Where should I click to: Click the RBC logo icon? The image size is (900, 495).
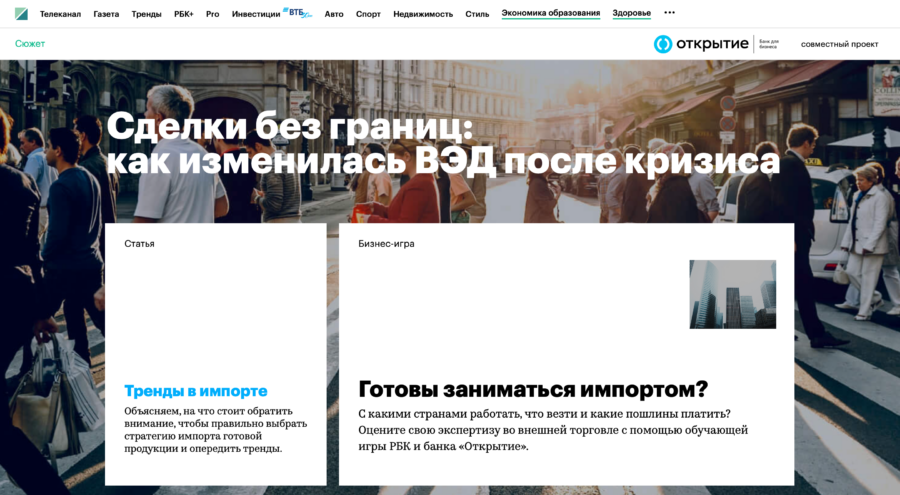(21, 14)
